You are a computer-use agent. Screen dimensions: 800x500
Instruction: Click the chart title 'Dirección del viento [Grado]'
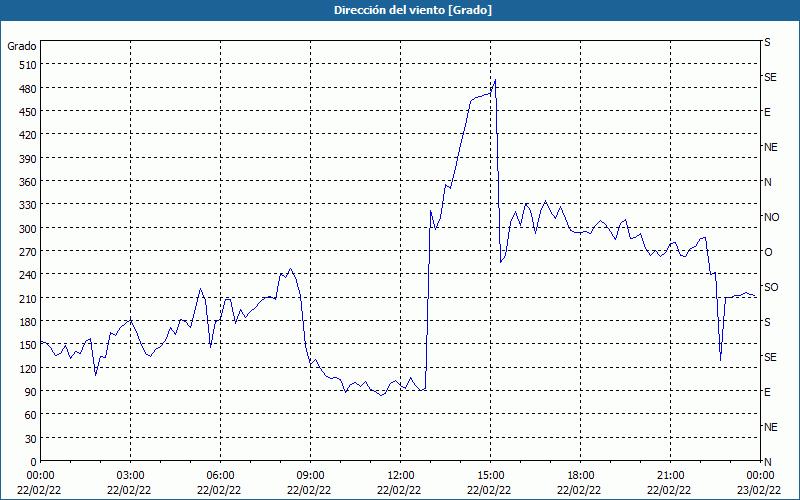click(413, 10)
